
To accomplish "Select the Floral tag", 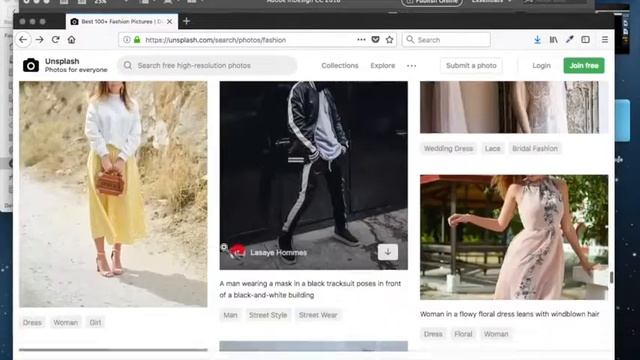I will pos(463,334).
